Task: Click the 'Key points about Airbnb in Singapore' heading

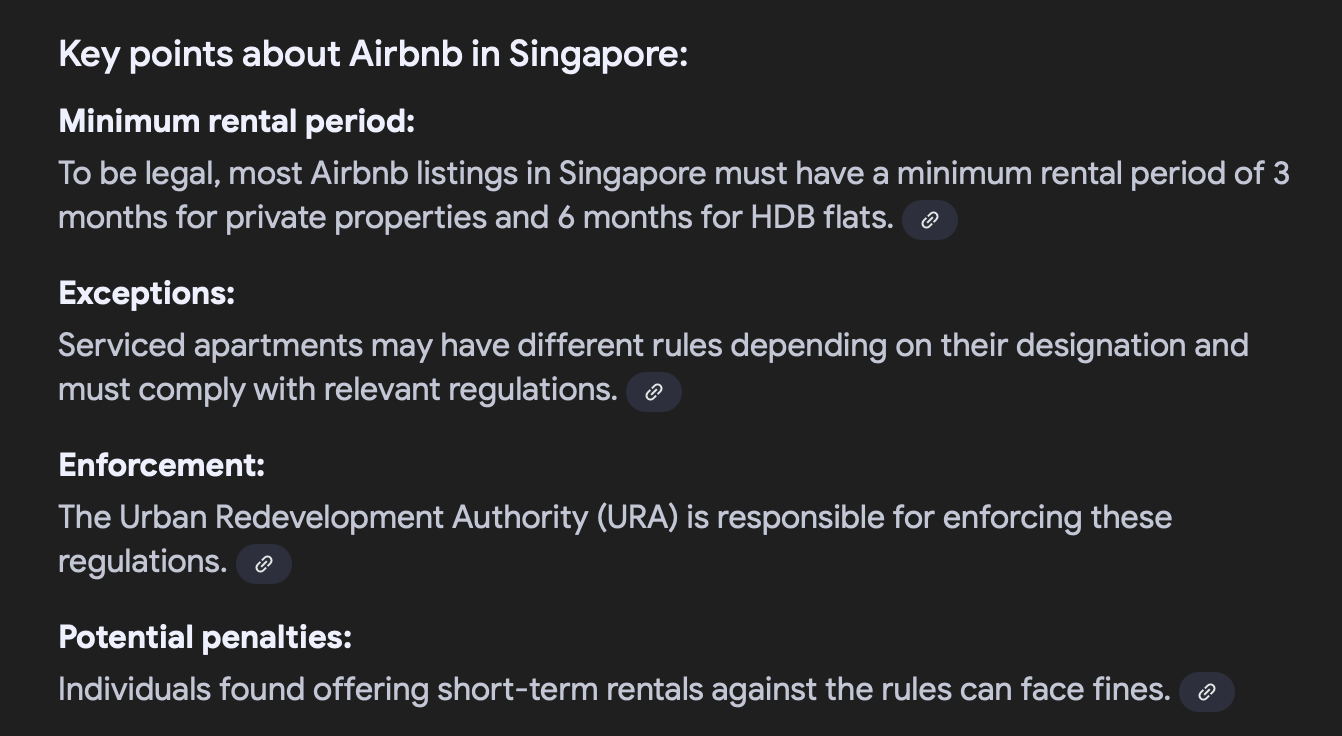Action: click(x=373, y=54)
